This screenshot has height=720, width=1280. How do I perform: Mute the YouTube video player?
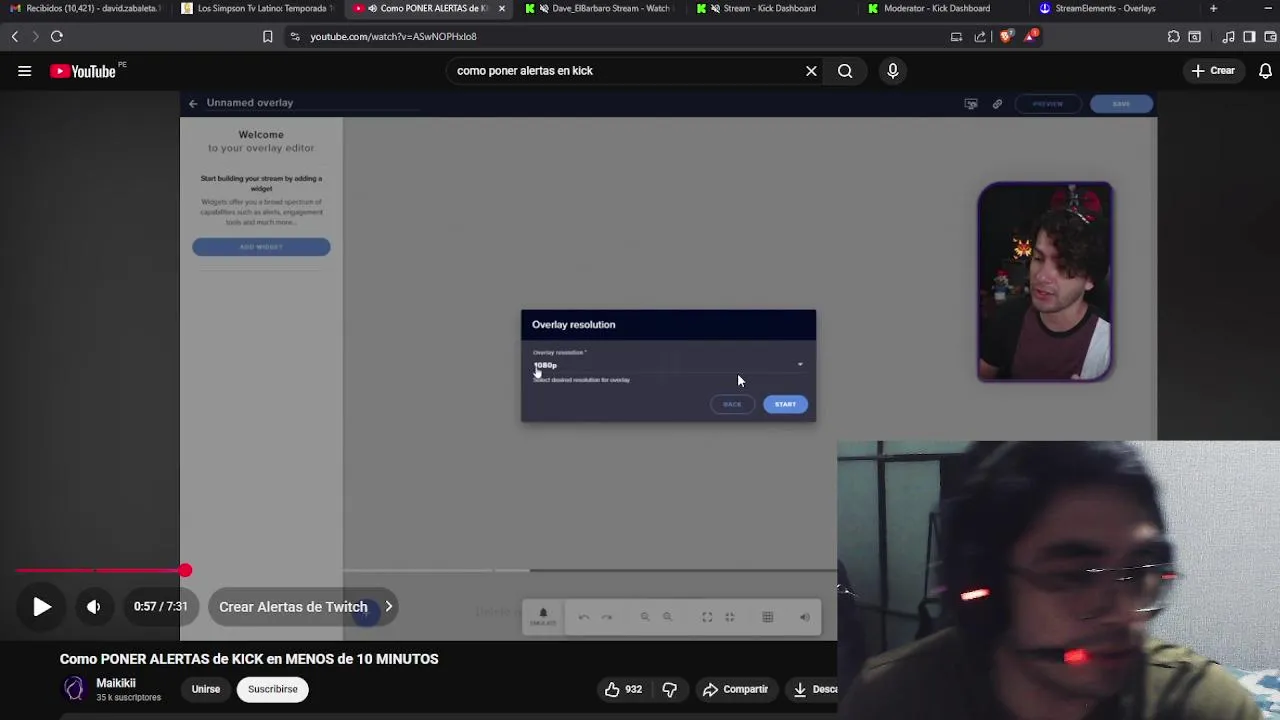[94, 607]
